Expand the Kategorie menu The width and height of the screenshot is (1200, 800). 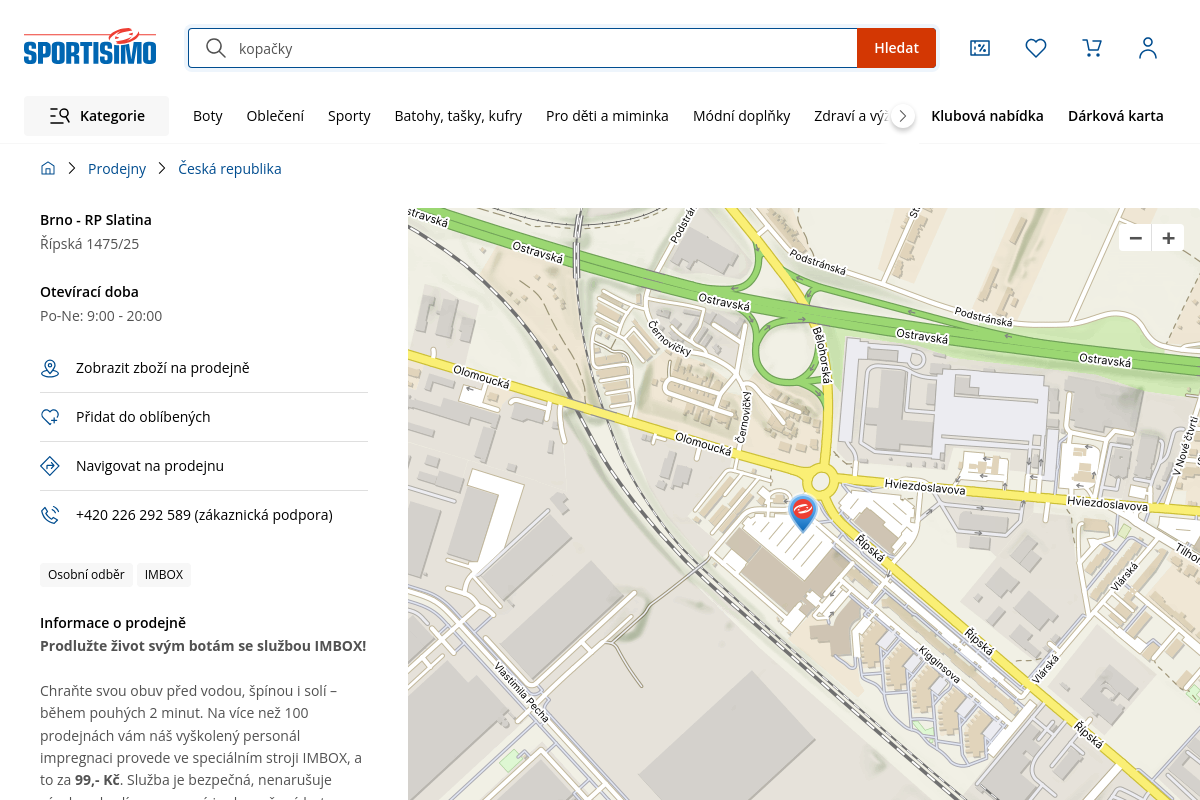click(x=97, y=116)
